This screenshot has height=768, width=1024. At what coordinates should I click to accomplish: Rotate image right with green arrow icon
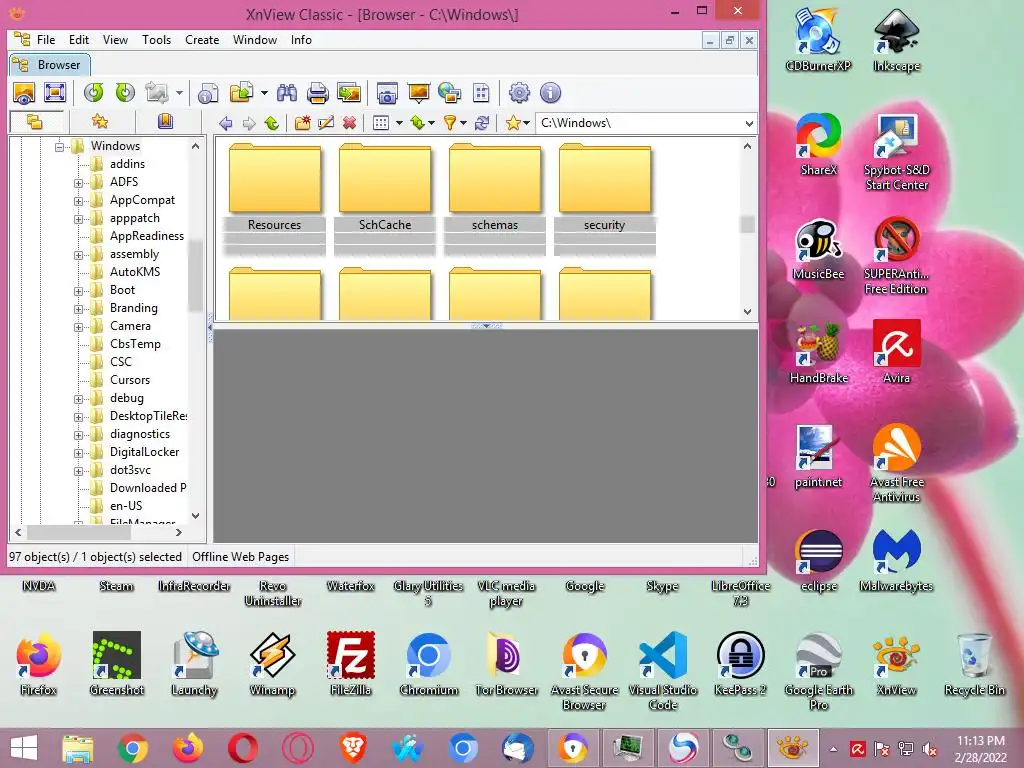coord(125,93)
